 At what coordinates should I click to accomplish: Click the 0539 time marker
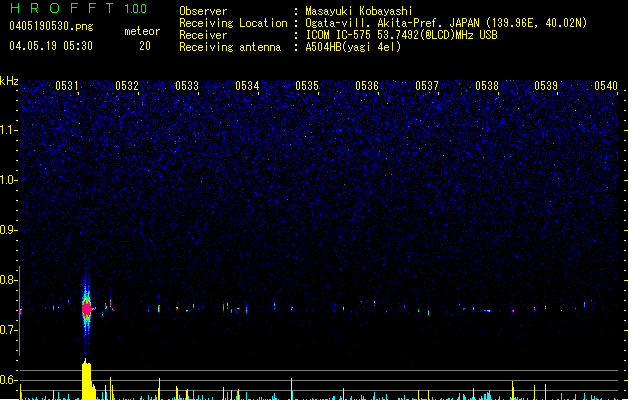(546, 86)
